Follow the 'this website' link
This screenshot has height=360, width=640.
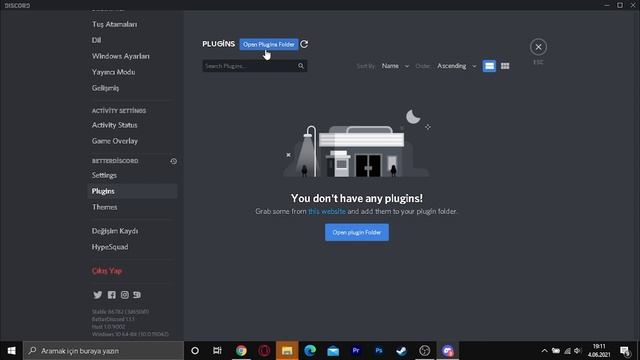click(x=327, y=211)
